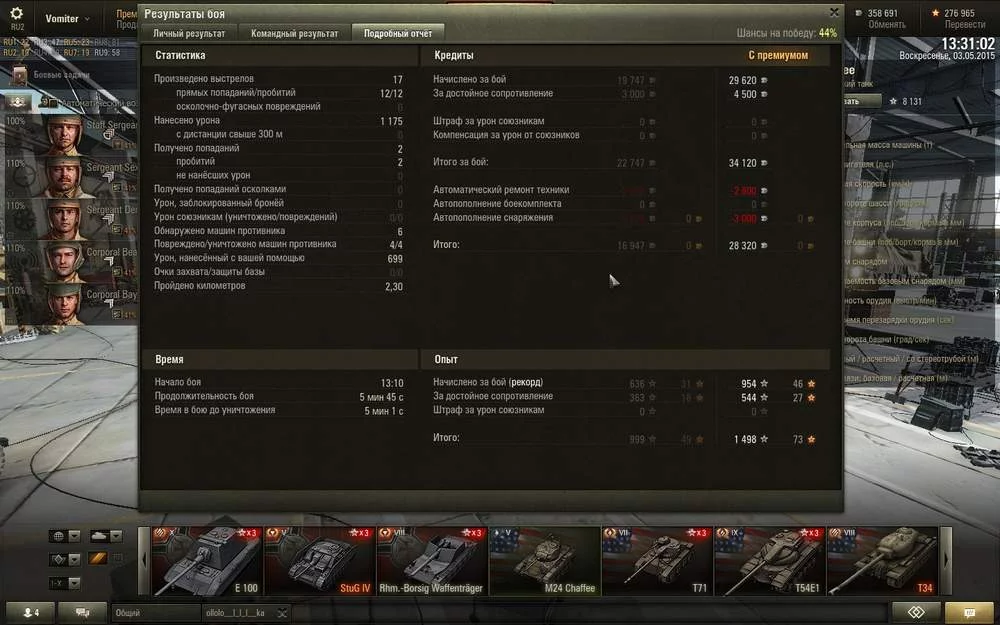This screenshot has height=625, width=1000.
Task: Click the right arrow of tank carousel
Action: [x=946, y=561]
